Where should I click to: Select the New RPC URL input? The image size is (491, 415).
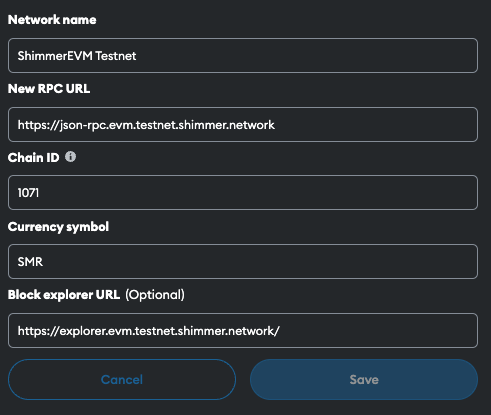click(x=243, y=124)
